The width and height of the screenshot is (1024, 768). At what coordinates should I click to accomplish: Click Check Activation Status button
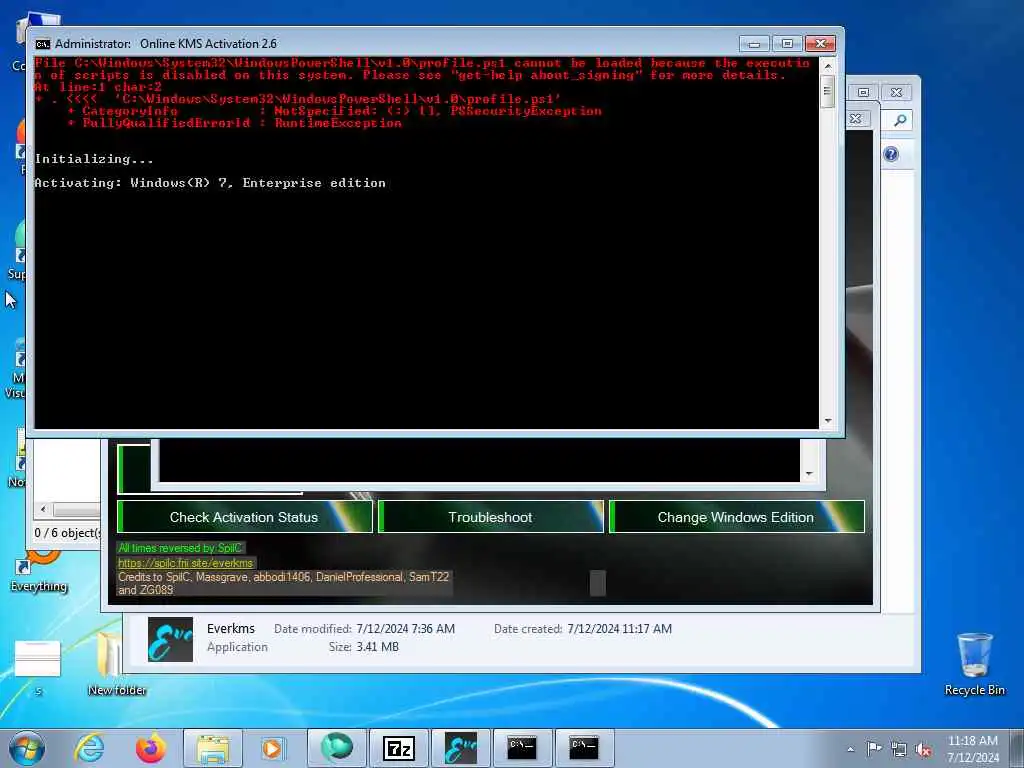pos(244,517)
